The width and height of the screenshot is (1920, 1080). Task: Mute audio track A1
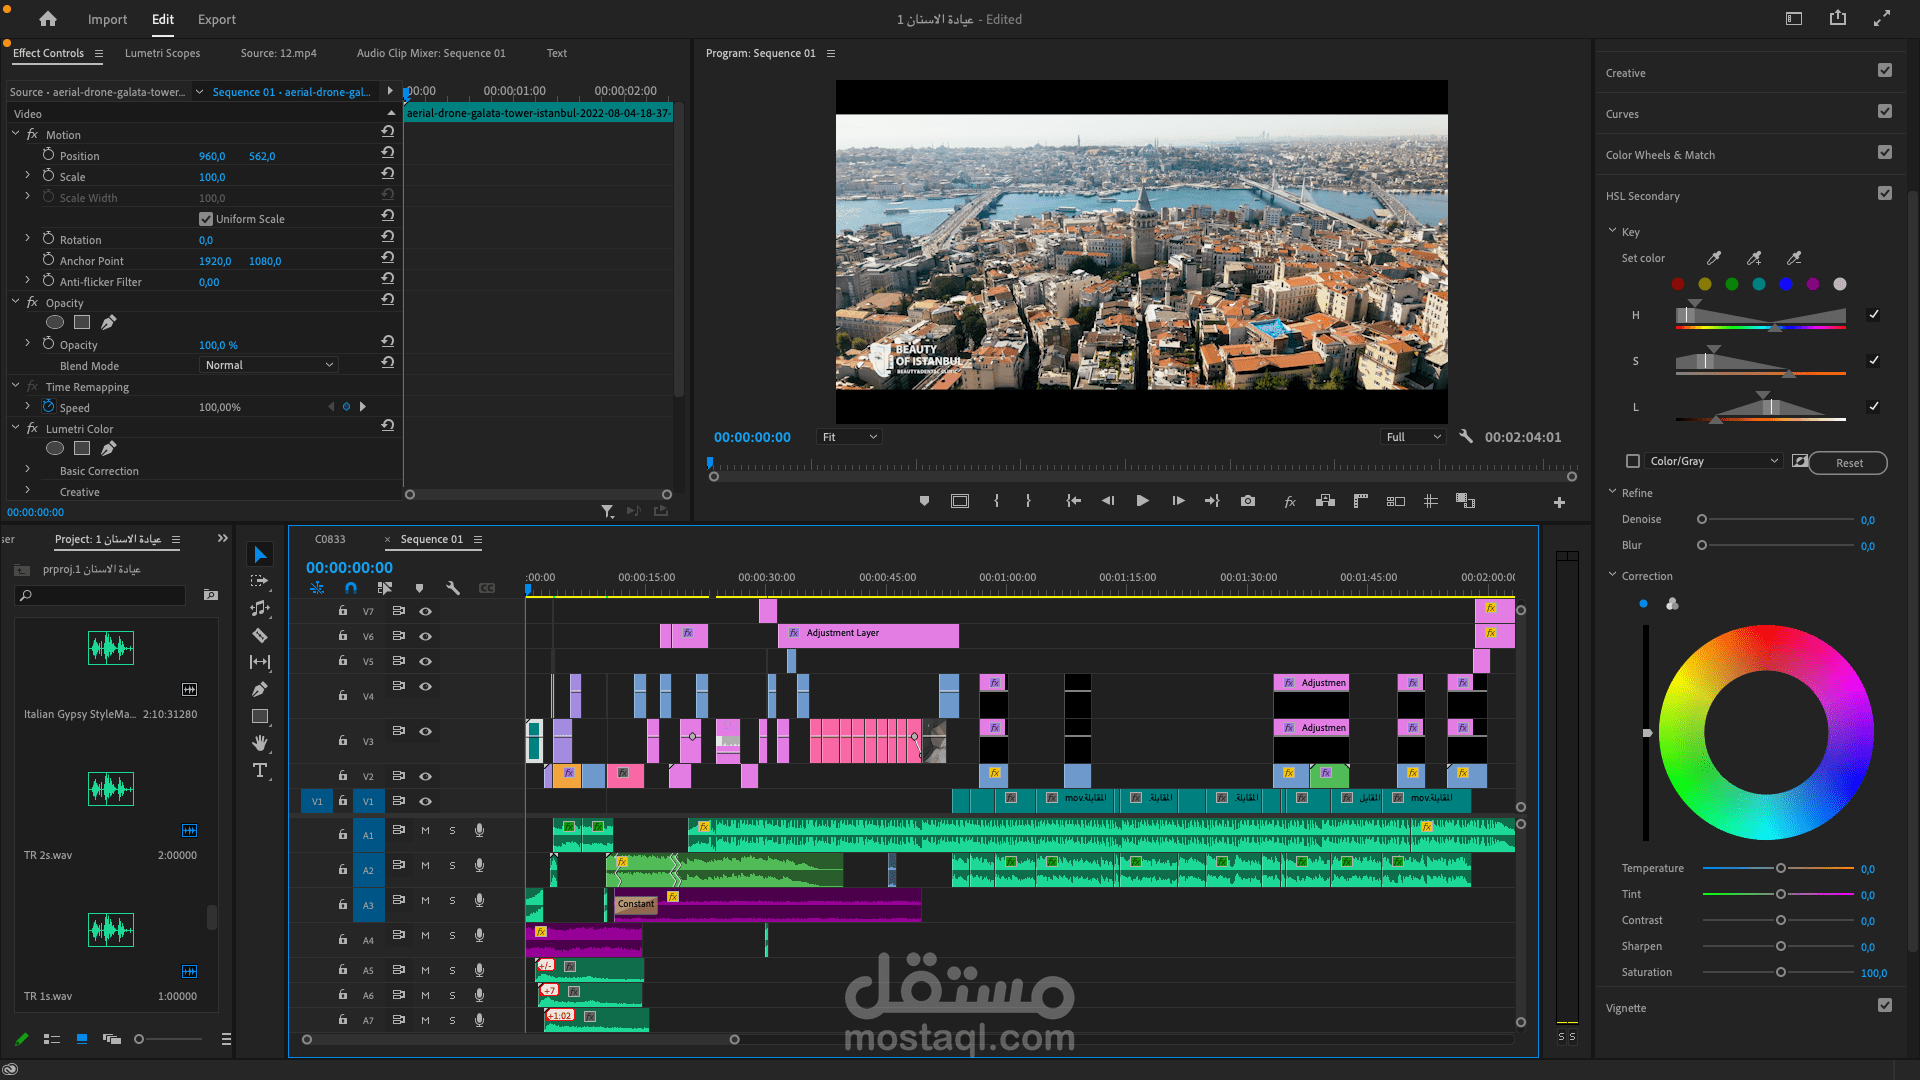click(x=425, y=830)
